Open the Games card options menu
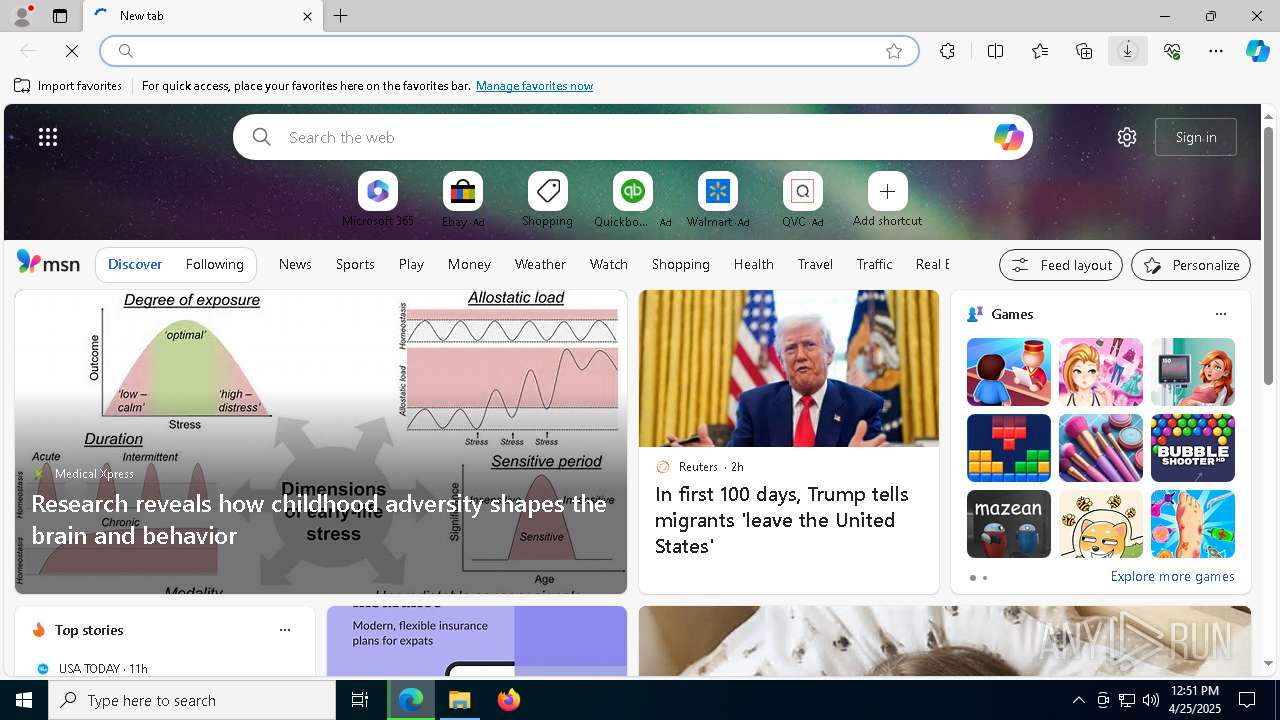1280x720 pixels. click(x=1220, y=314)
